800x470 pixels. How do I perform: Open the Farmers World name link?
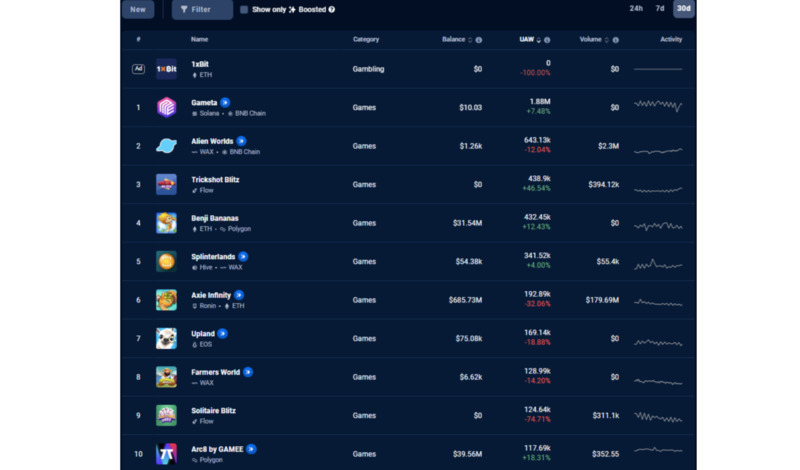tap(216, 372)
